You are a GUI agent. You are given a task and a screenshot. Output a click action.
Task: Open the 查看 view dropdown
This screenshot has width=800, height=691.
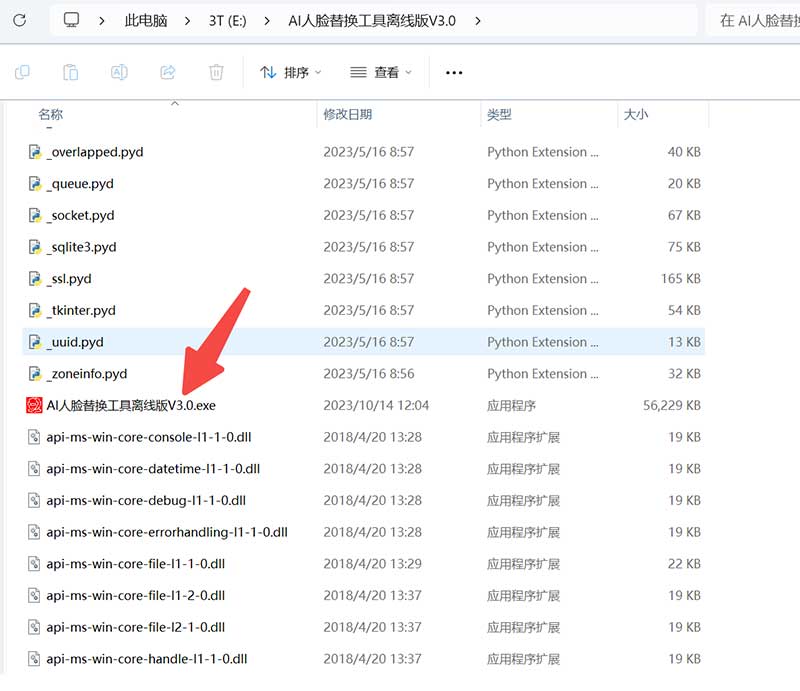(x=381, y=72)
